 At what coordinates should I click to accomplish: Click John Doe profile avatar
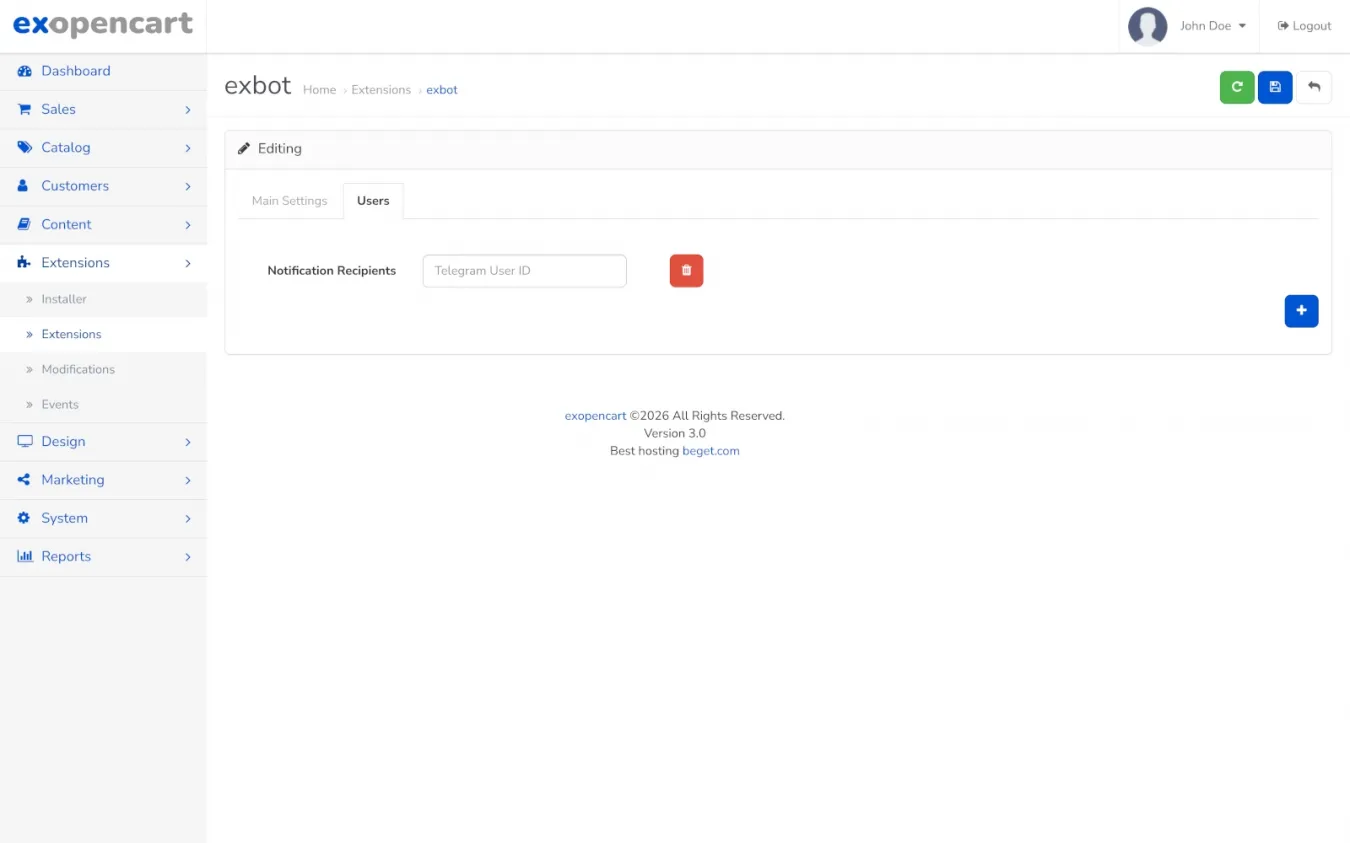(1147, 26)
